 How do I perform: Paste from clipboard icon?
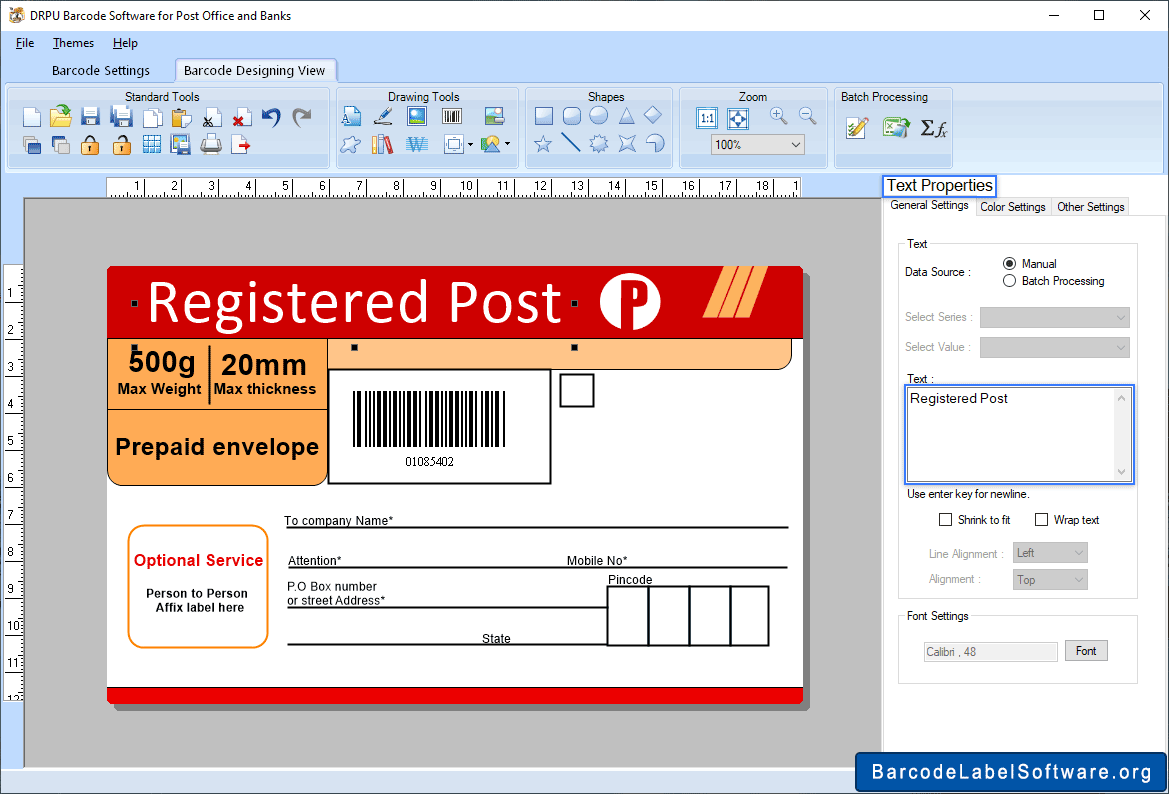point(181,118)
